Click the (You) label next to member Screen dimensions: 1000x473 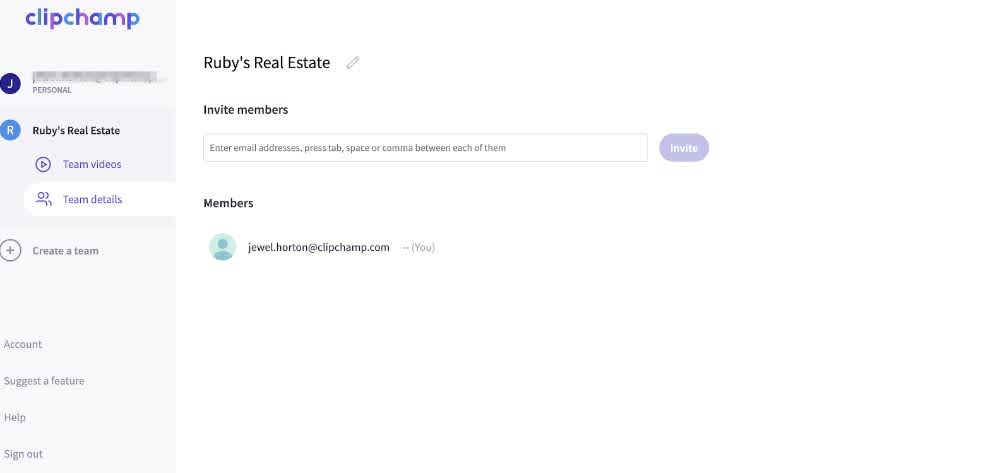pyautogui.click(x=423, y=247)
